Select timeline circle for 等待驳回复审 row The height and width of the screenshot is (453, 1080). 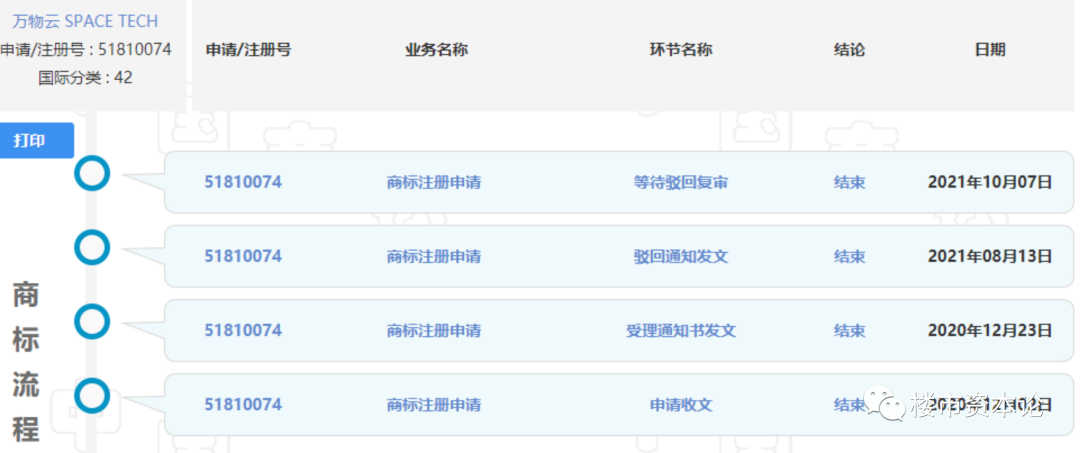click(x=92, y=173)
